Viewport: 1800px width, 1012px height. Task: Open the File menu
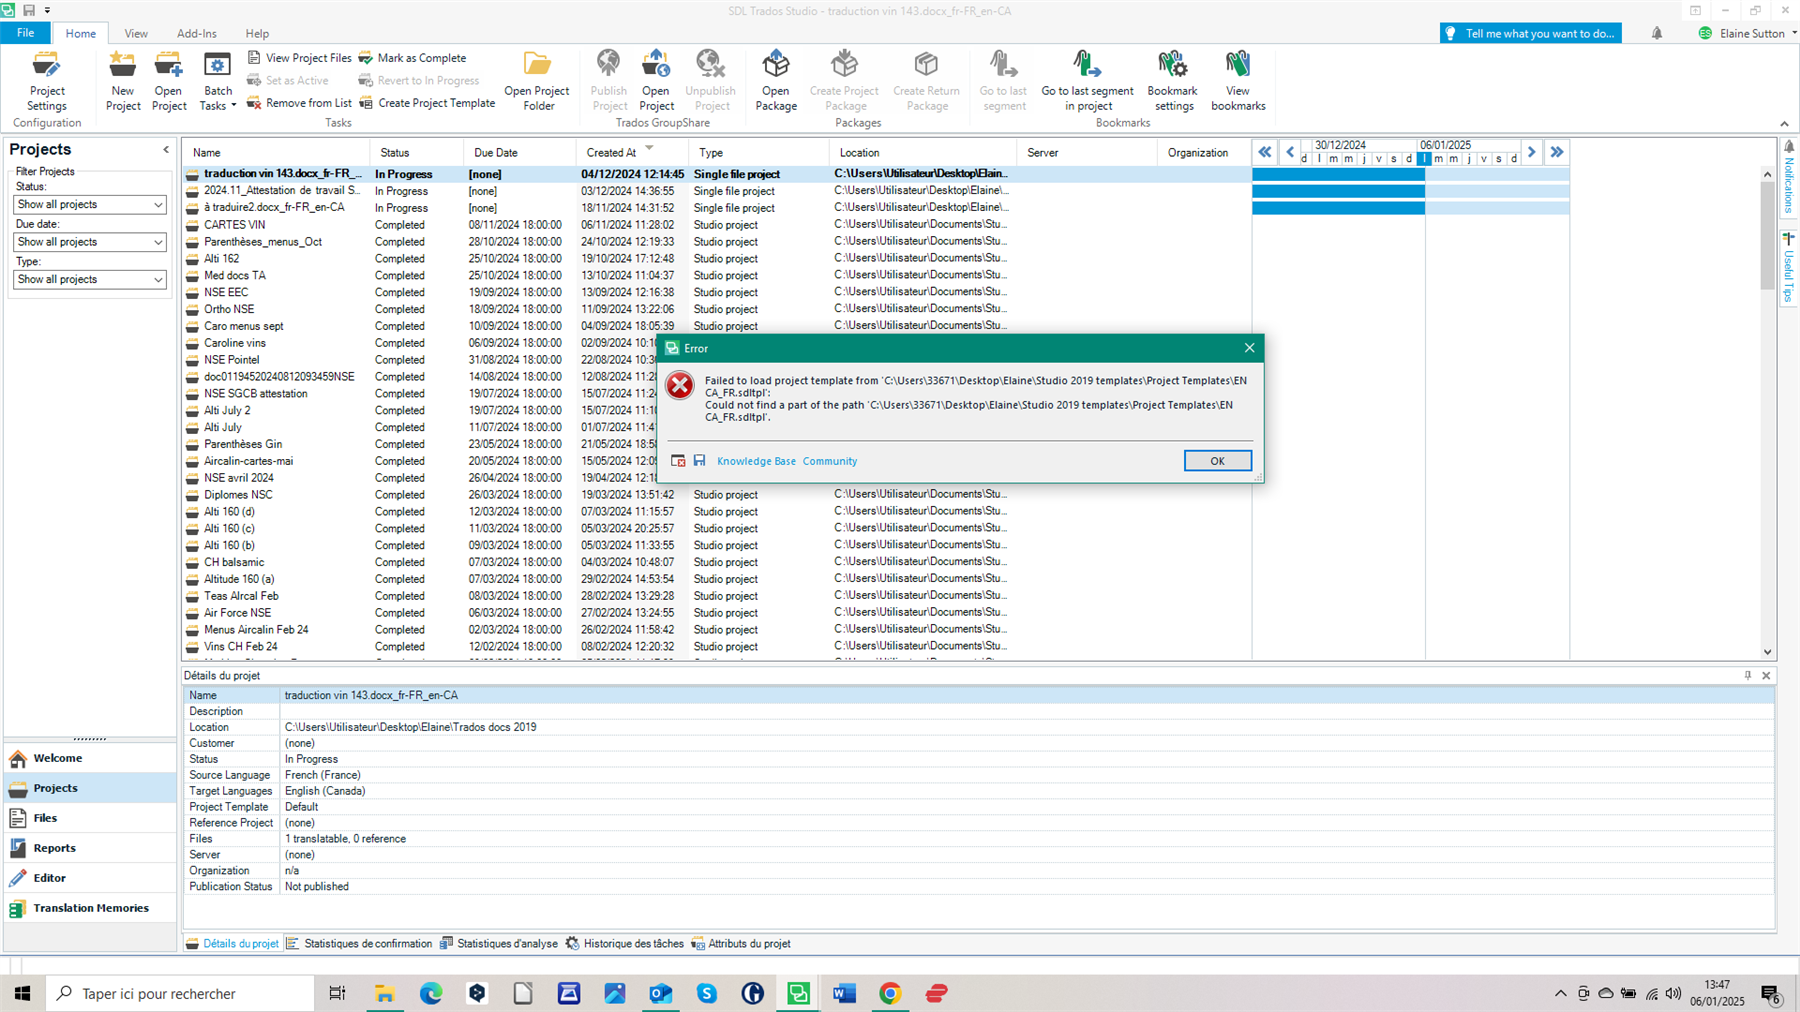click(25, 33)
